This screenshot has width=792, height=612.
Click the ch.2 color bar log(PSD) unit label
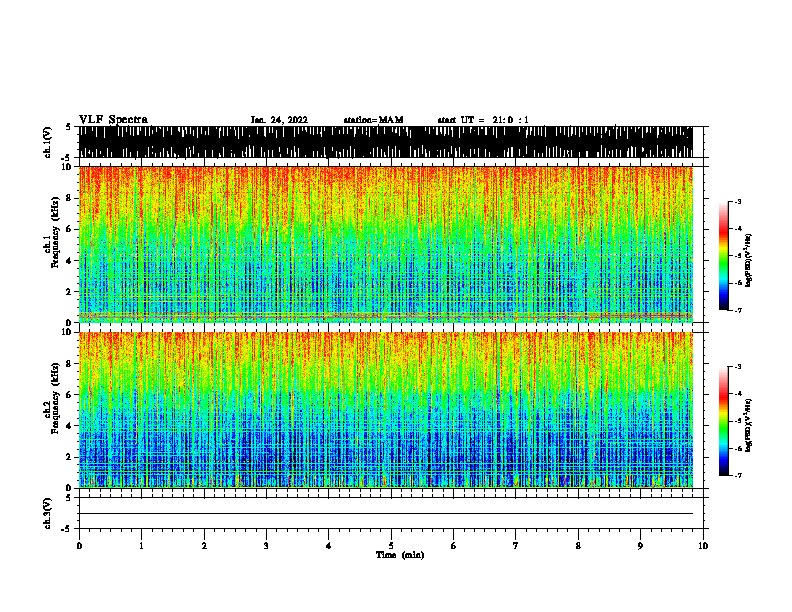coord(749,425)
